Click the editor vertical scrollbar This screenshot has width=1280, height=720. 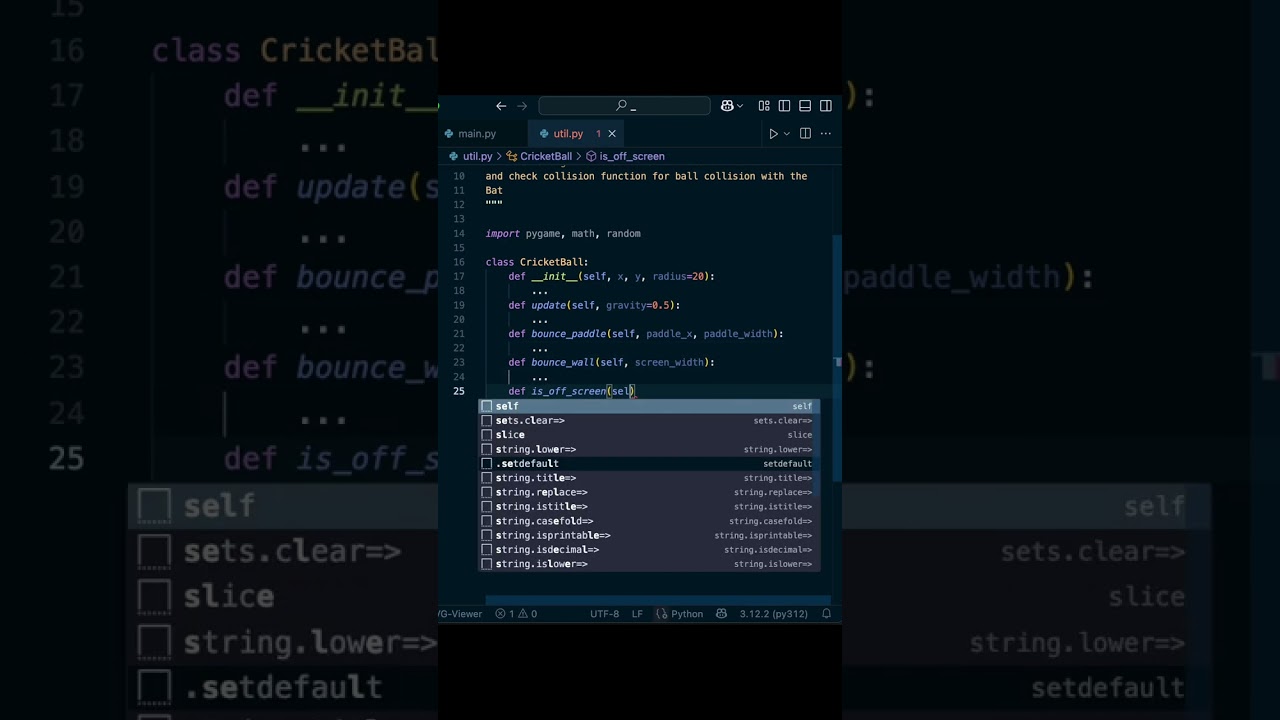837,358
